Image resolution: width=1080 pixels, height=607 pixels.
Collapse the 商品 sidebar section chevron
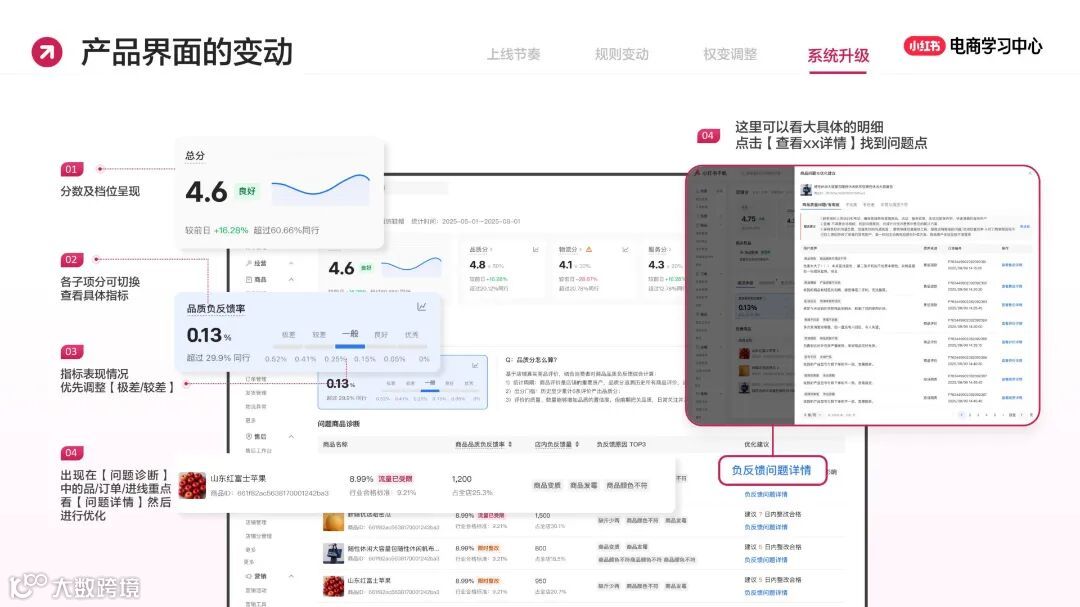[x=291, y=280]
